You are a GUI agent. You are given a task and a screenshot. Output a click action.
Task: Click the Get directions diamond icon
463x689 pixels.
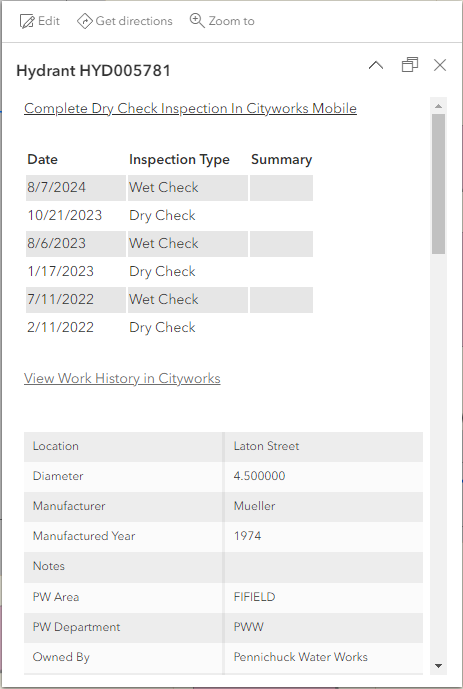(x=84, y=21)
